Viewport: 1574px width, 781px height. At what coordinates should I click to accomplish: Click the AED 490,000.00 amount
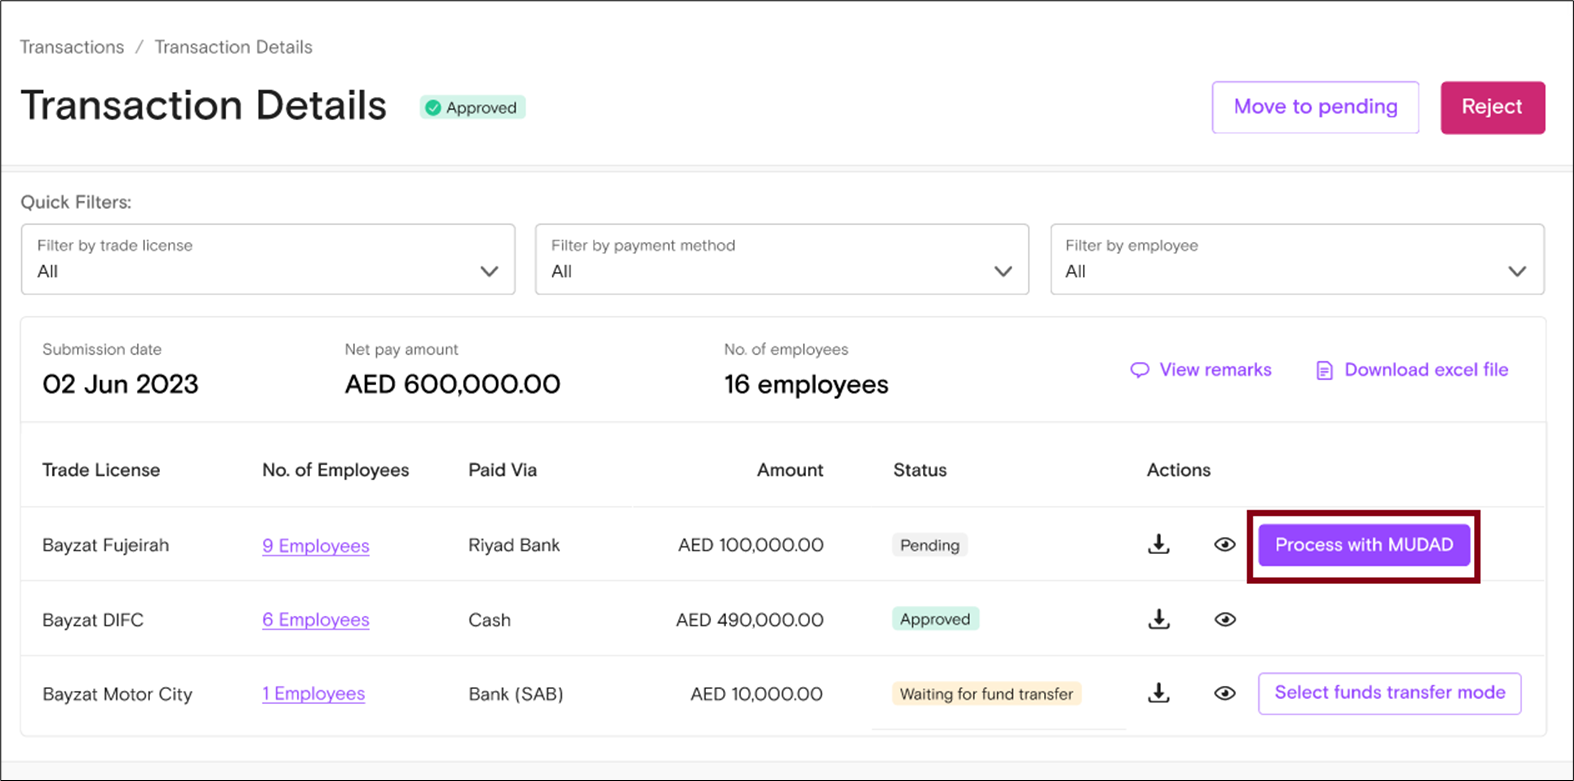[x=750, y=620]
